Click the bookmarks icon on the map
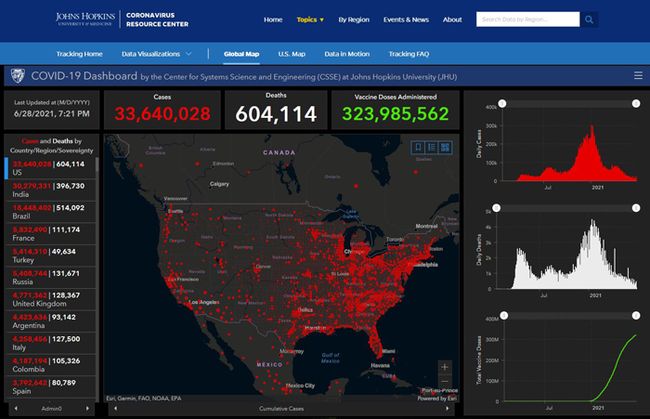Image resolution: width=650 pixels, height=419 pixels. click(x=416, y=147)
